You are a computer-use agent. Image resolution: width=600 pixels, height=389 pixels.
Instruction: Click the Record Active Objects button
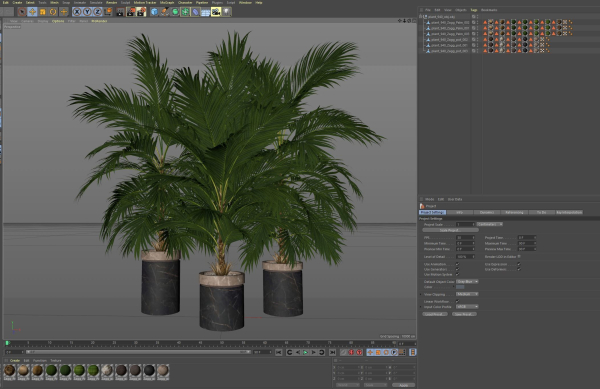(351, 352)
